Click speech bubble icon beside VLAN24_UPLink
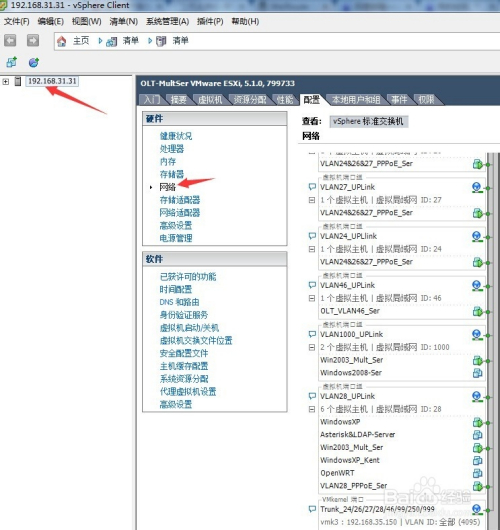Viewport: 500px width, 530px height. pyautogui.click(x=312, y=236)
